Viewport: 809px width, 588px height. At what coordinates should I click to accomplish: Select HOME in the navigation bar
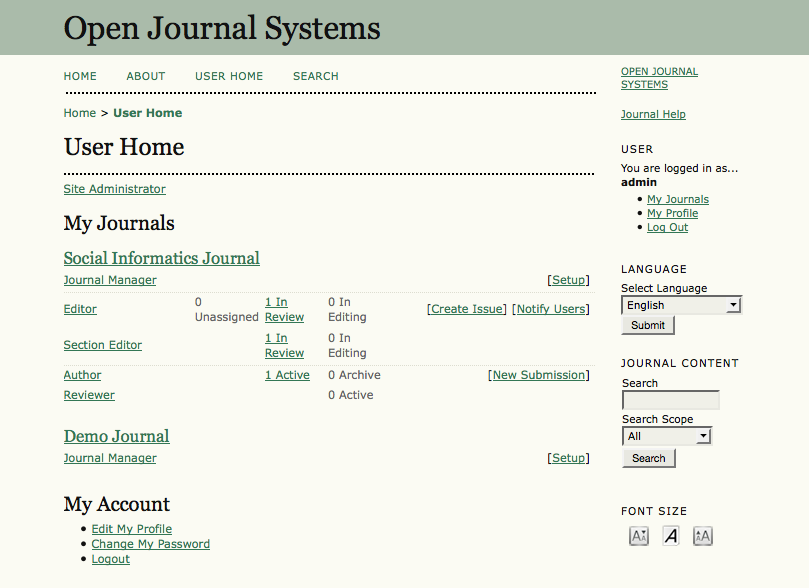pyautogui.click(x=80, y=76)
